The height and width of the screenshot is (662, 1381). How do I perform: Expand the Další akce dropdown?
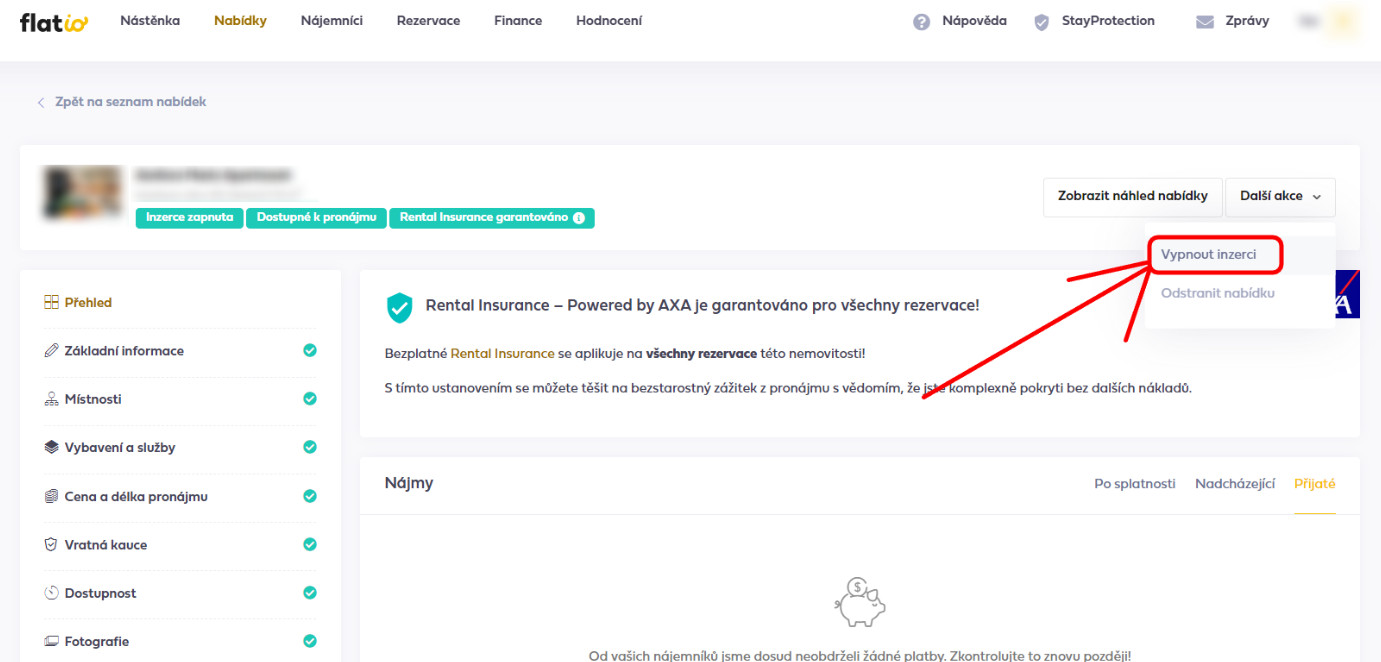(1280, 197)
